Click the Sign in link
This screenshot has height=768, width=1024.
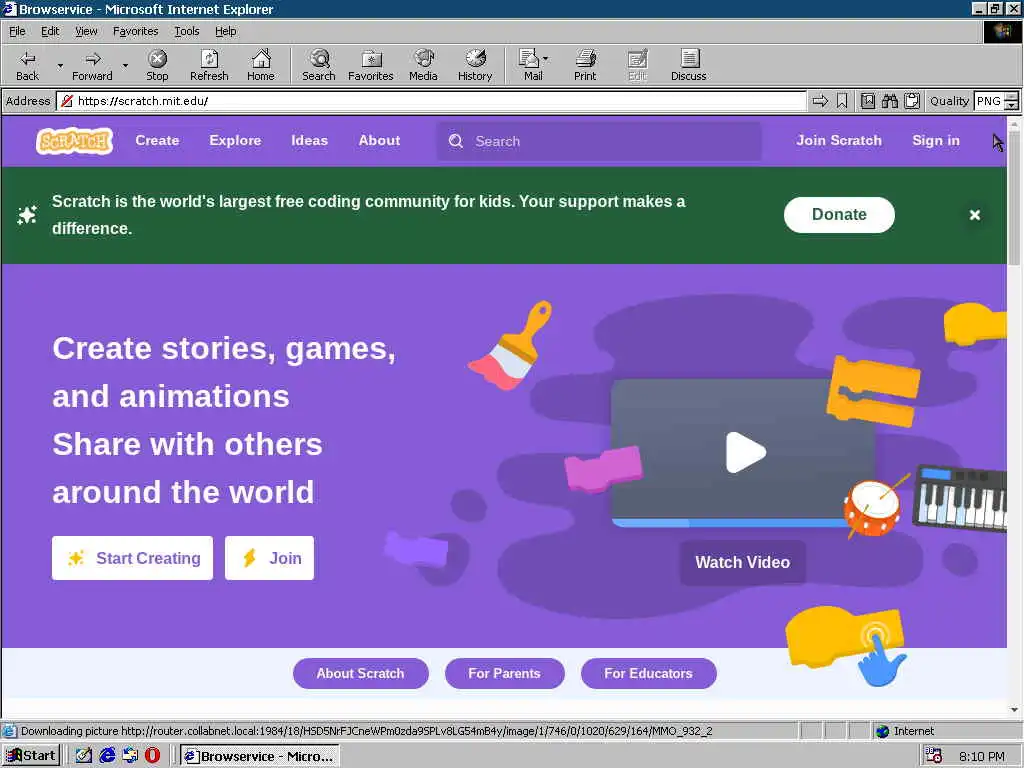(x=936, y=140)
